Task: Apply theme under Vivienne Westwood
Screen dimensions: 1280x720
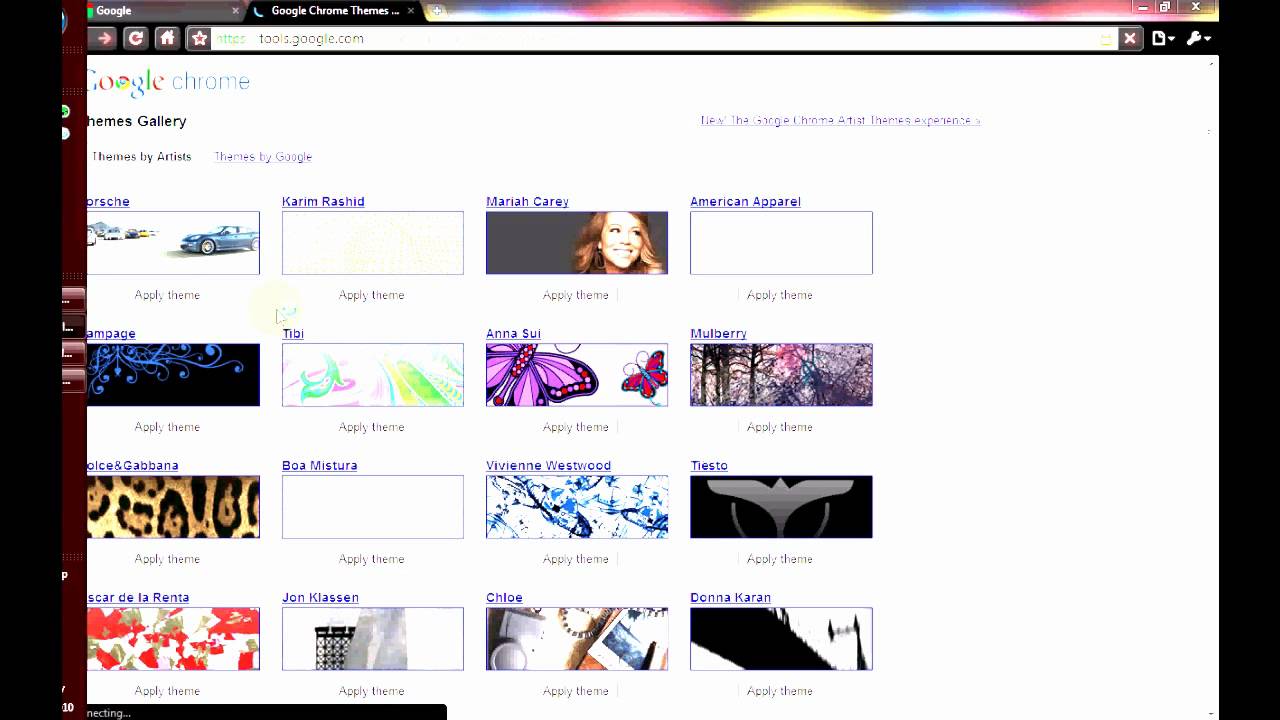Action: click(x=575, y=559)
